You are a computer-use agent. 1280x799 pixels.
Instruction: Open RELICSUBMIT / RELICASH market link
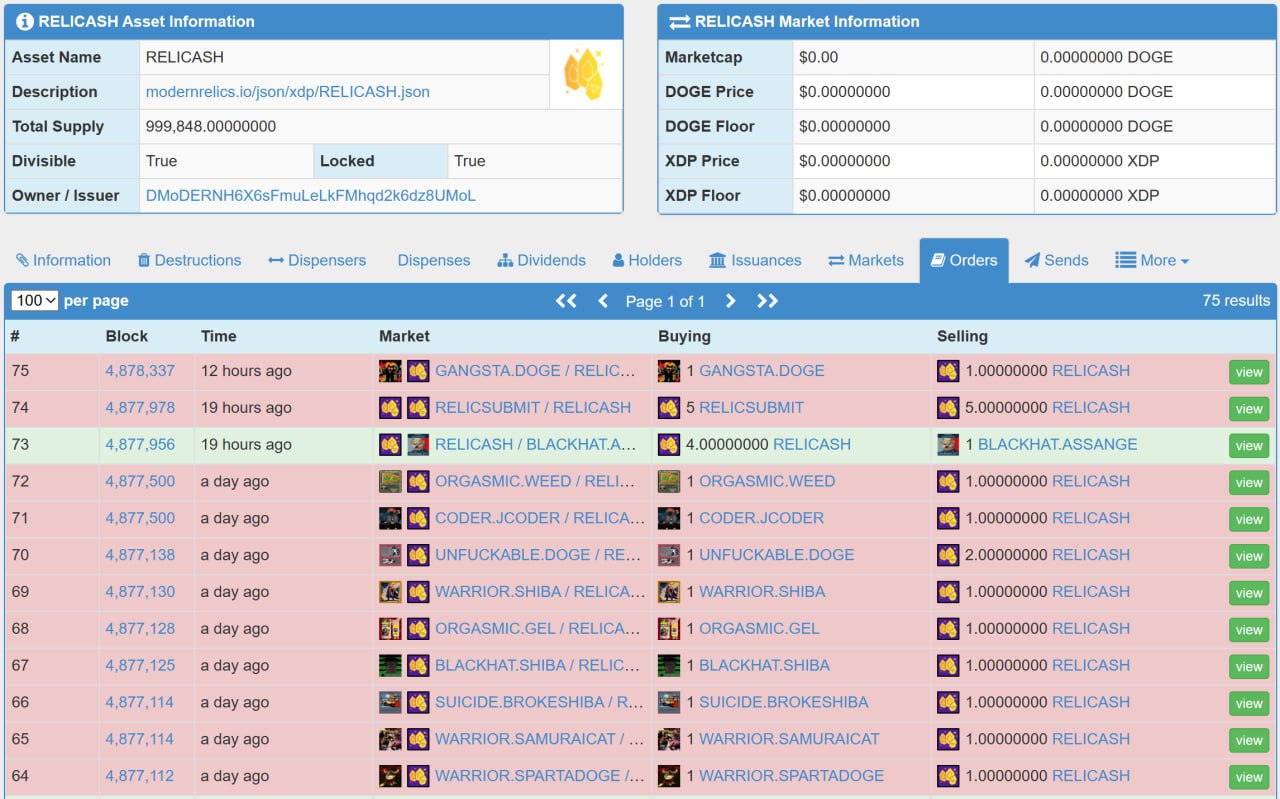[533, 408]
